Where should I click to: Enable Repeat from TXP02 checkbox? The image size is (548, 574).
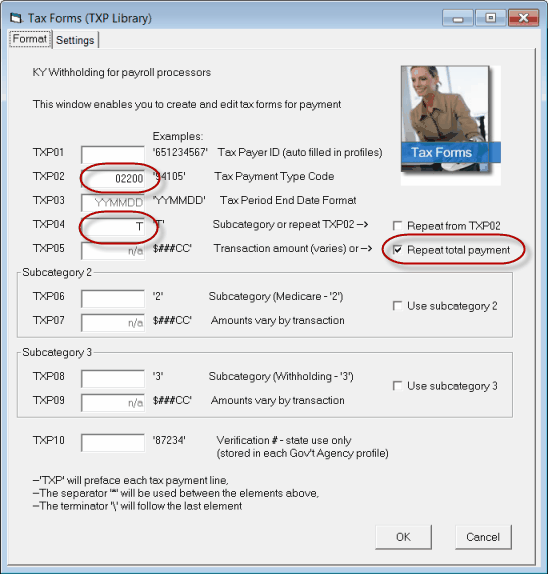[398, 226]
